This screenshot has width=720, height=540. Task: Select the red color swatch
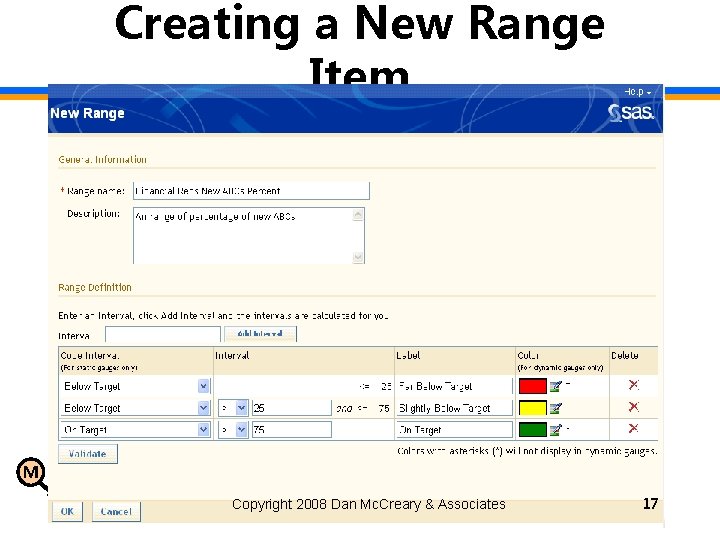(x=533, y=386)
